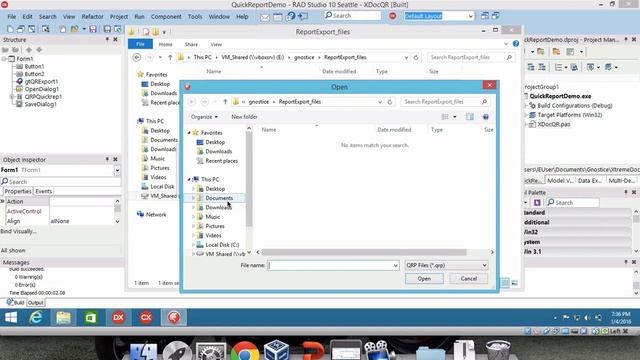The height and width of the screenshot is (360, 640).
Task: Click the CX icon in taskbar
Action: 146,317
